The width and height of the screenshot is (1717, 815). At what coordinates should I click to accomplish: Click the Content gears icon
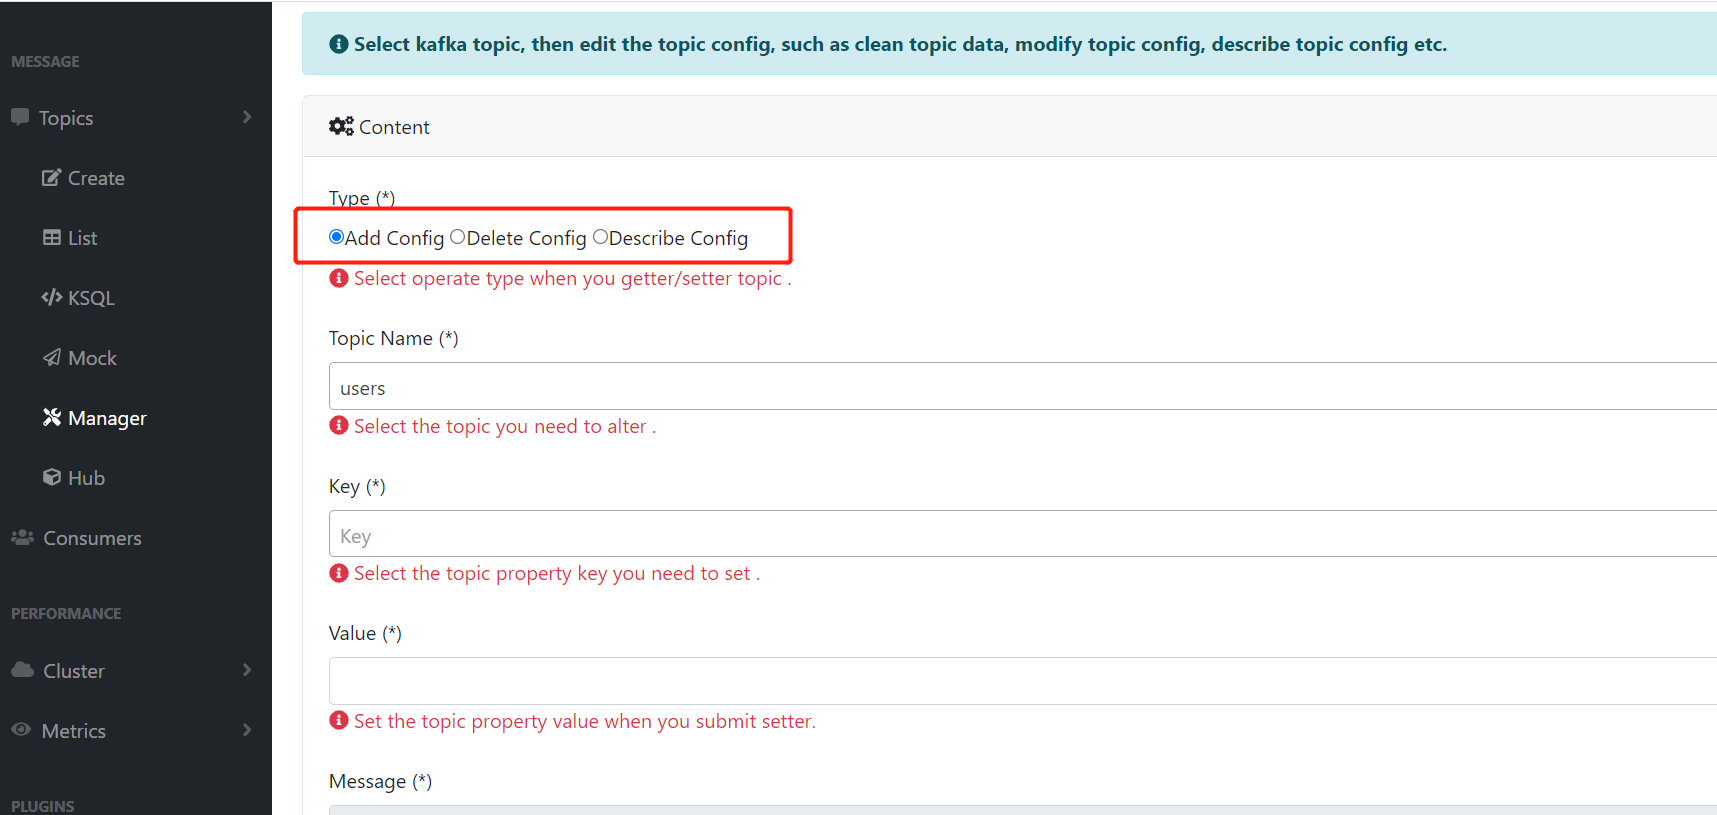[x=341, y=126]
